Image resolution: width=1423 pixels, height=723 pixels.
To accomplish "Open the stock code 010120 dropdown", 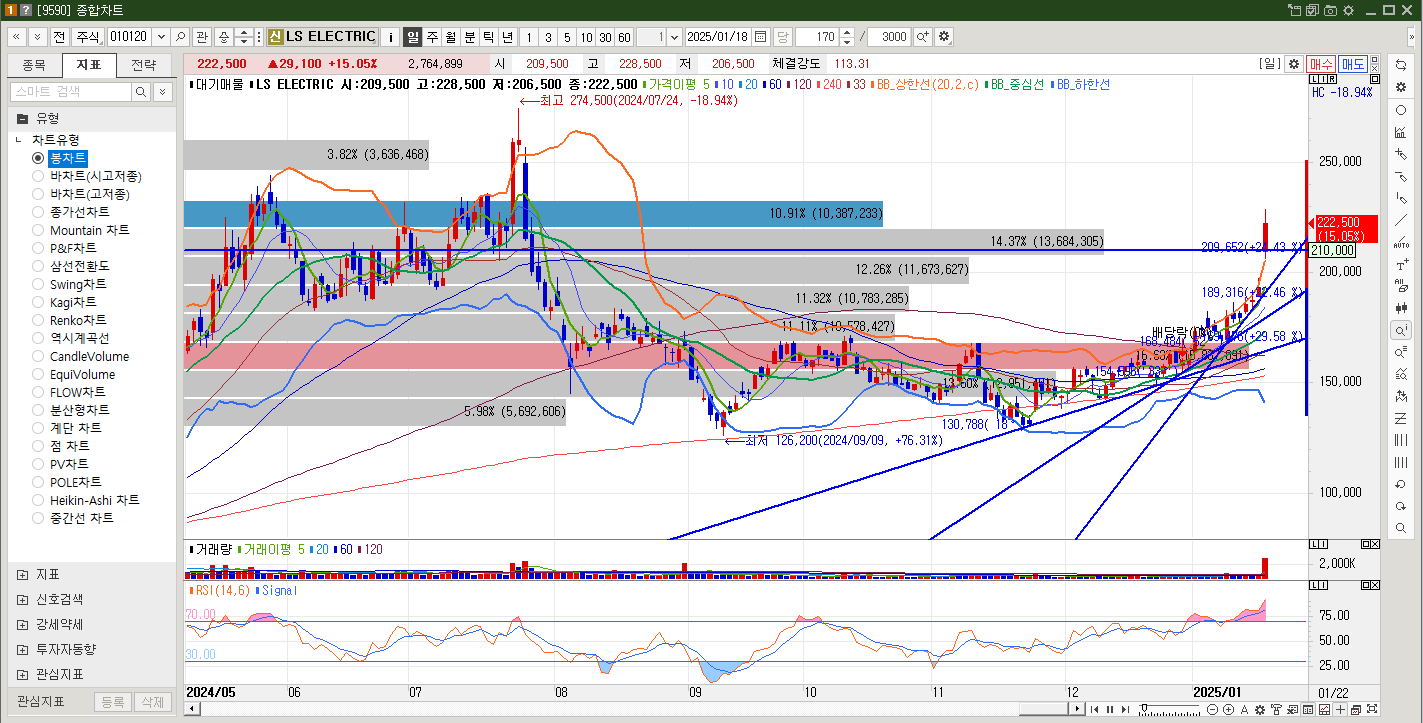I will coord(159,36).
